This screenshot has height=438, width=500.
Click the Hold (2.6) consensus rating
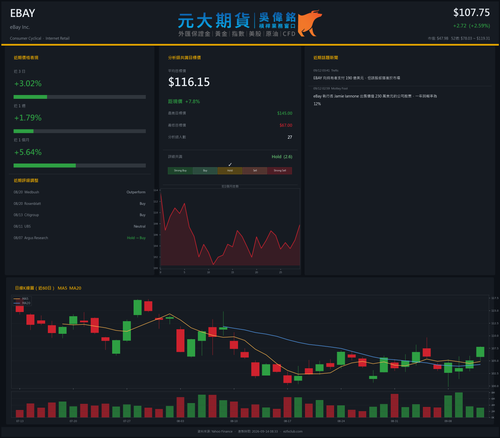tap(282, 157)
